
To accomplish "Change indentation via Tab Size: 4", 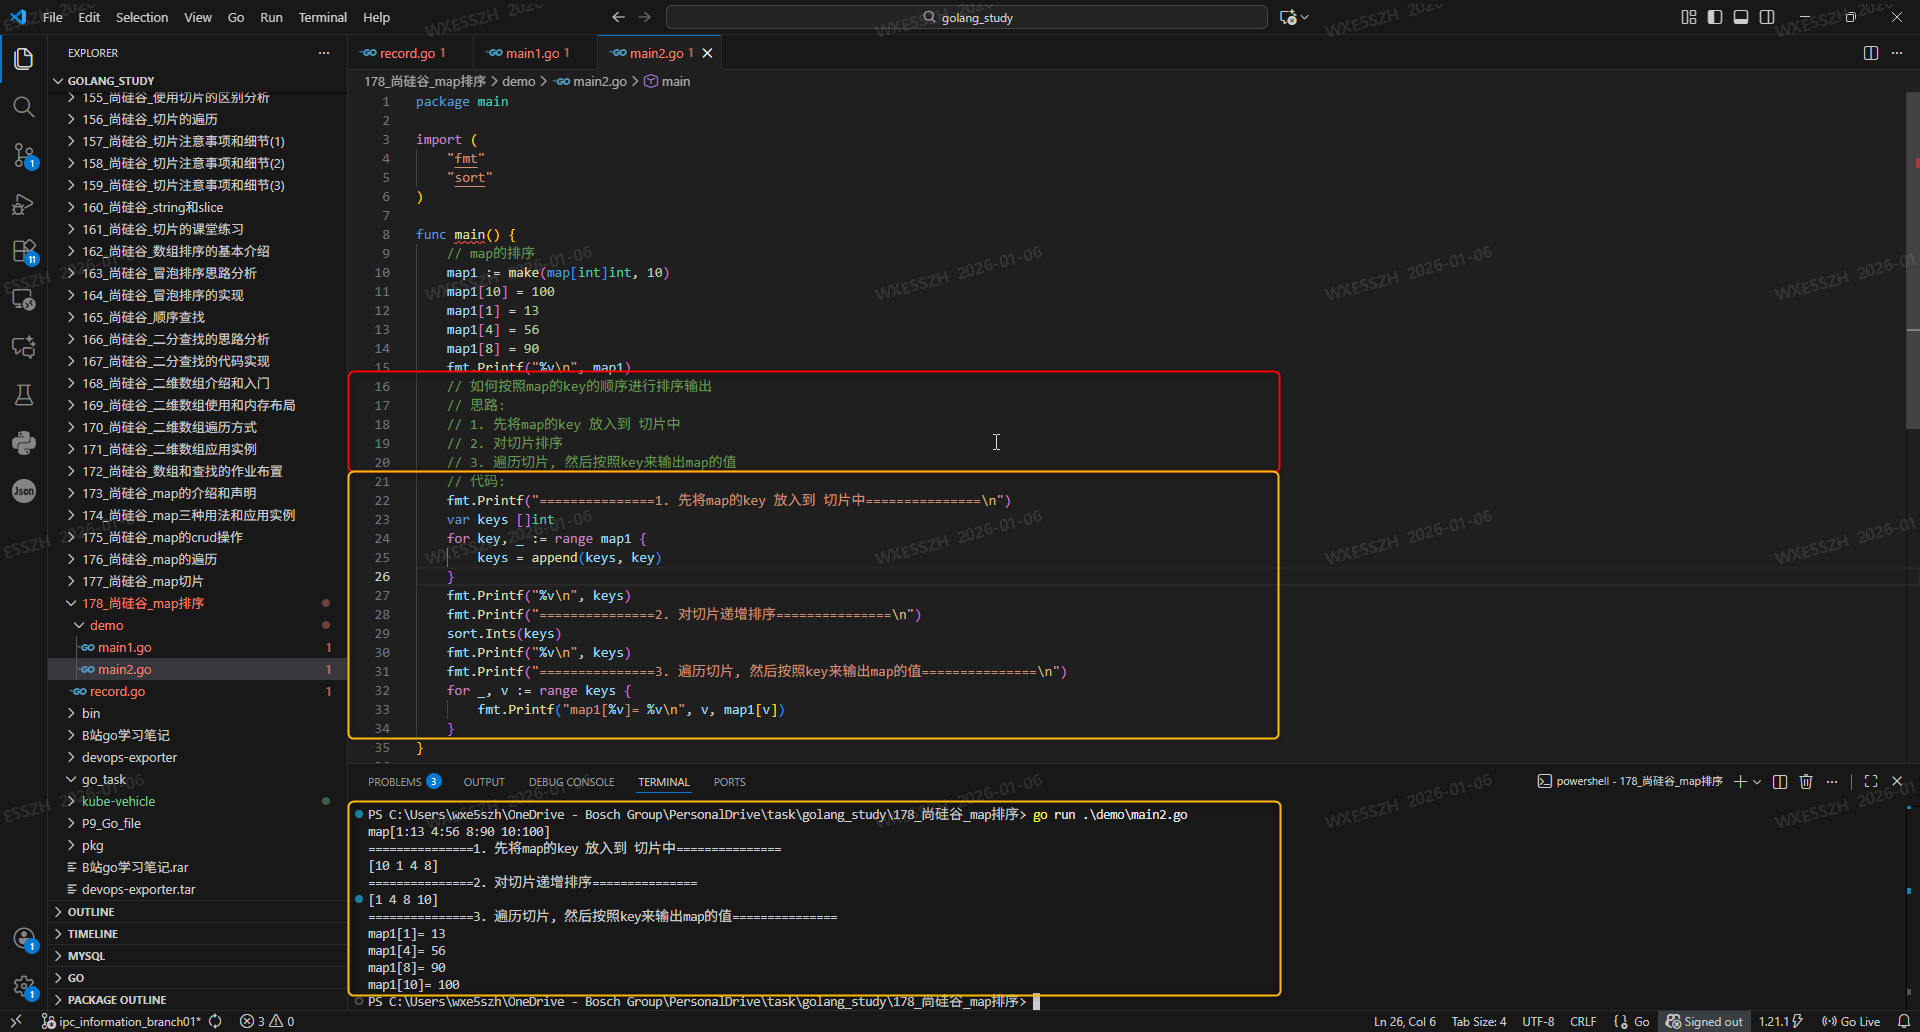I will click(1479, 1021).
